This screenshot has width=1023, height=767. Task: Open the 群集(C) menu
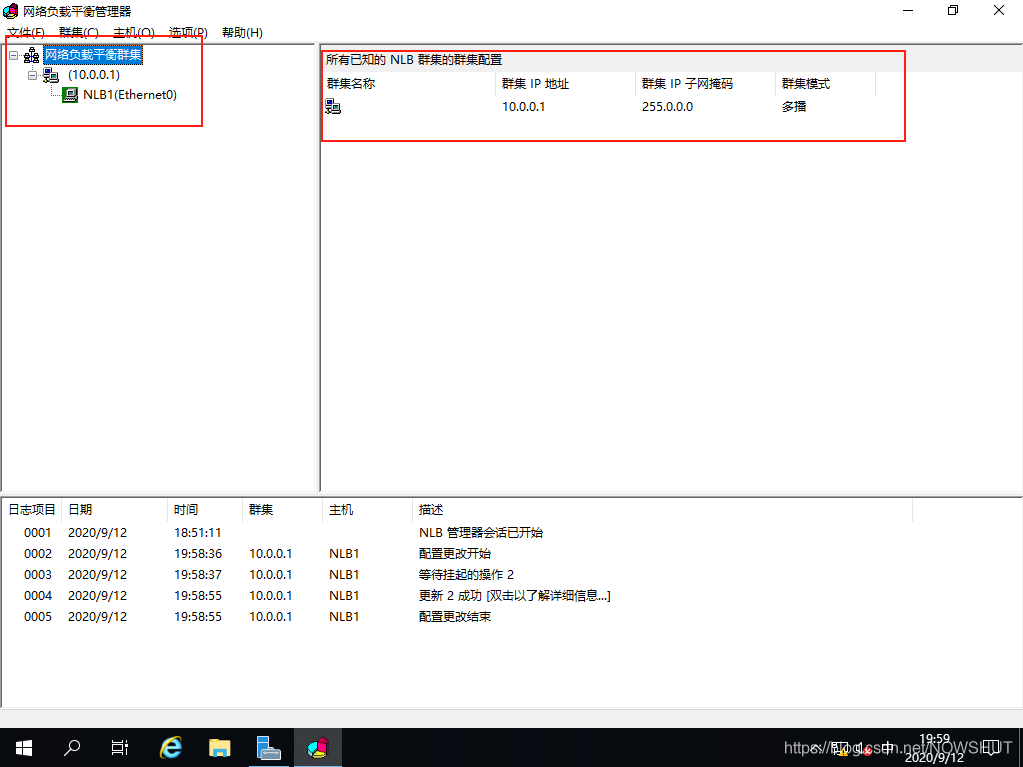click(78, 33)
